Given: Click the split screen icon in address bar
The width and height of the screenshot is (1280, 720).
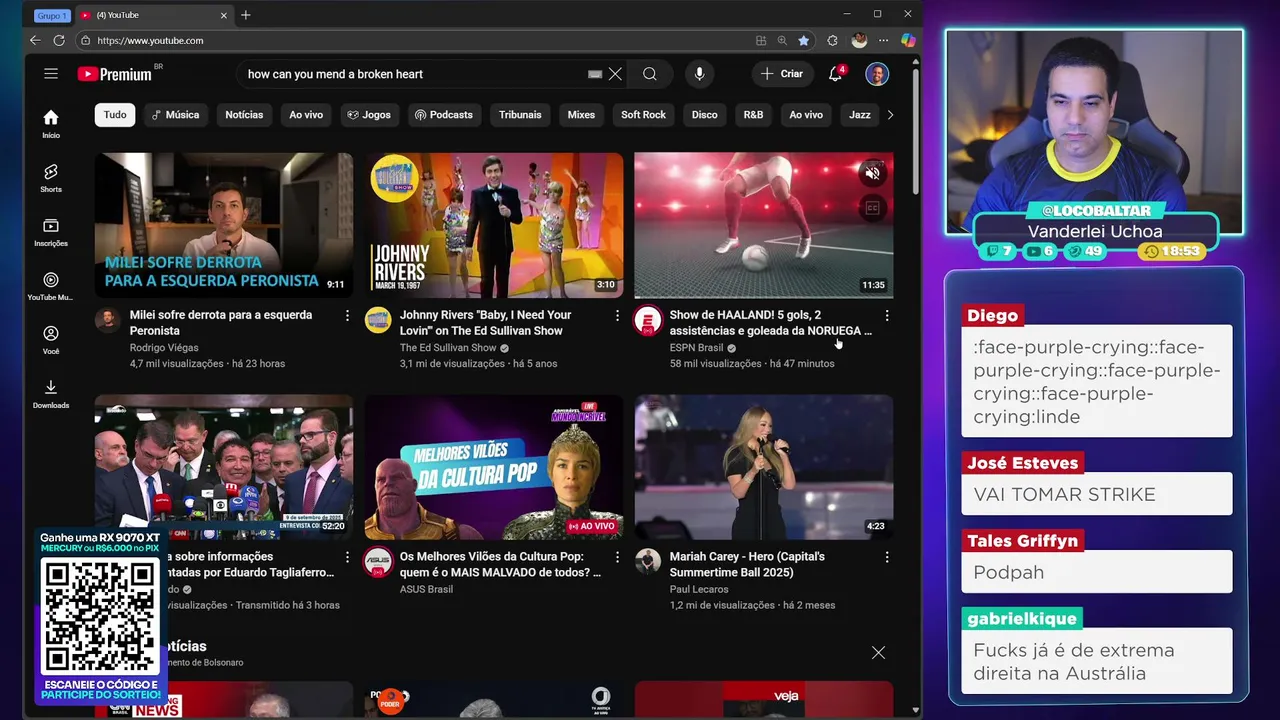Looking at the screenshot, I should [x=761, y=40].
